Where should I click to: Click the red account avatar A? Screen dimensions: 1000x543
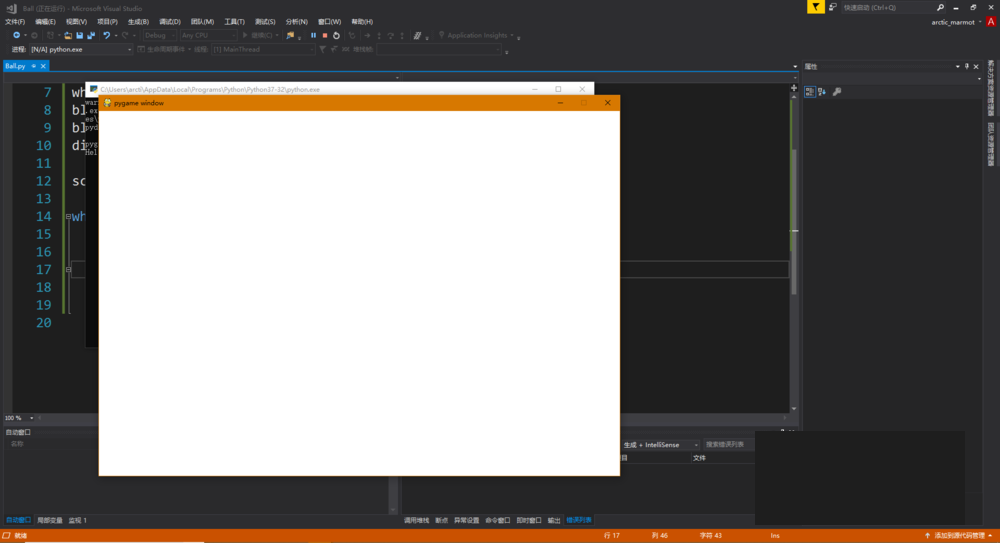991,22
